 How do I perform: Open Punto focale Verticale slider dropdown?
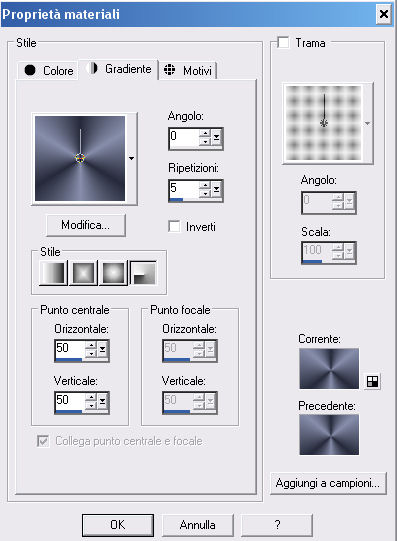coord(210,401)
